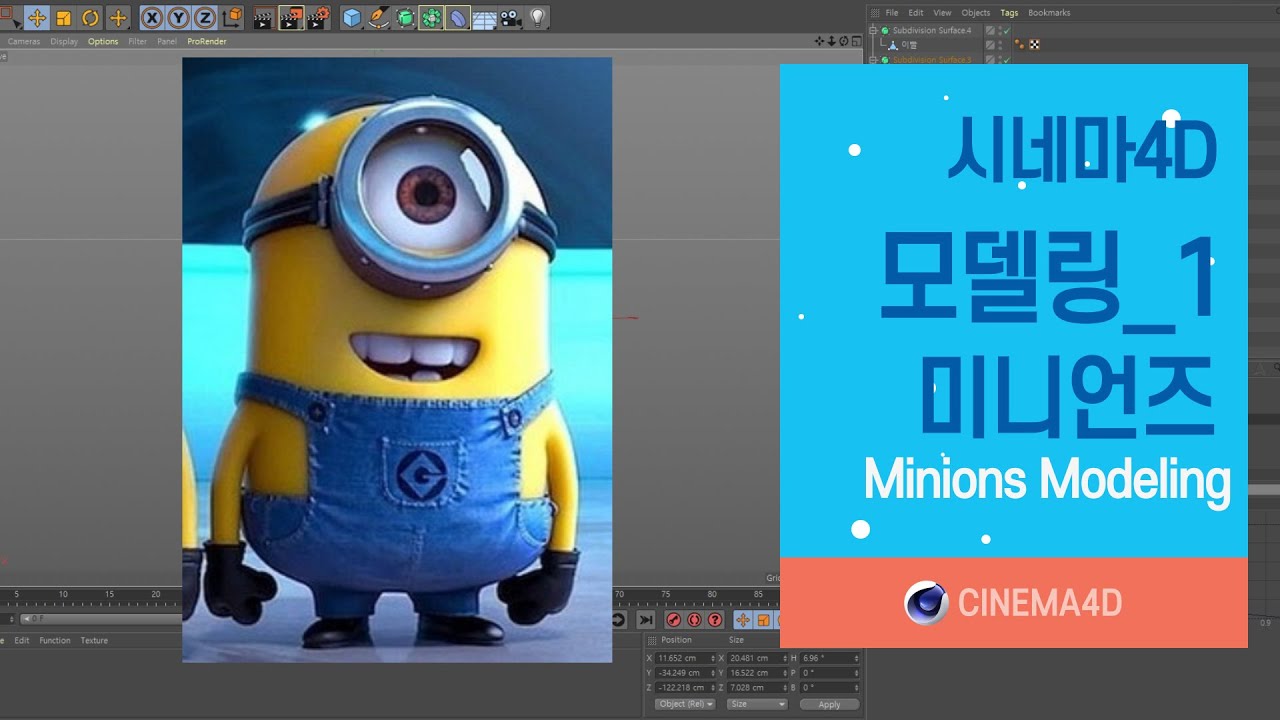Viewport: 1280px width, 720px height.
Task: Open the viewport Cameras menu
Action: (23, 41)
